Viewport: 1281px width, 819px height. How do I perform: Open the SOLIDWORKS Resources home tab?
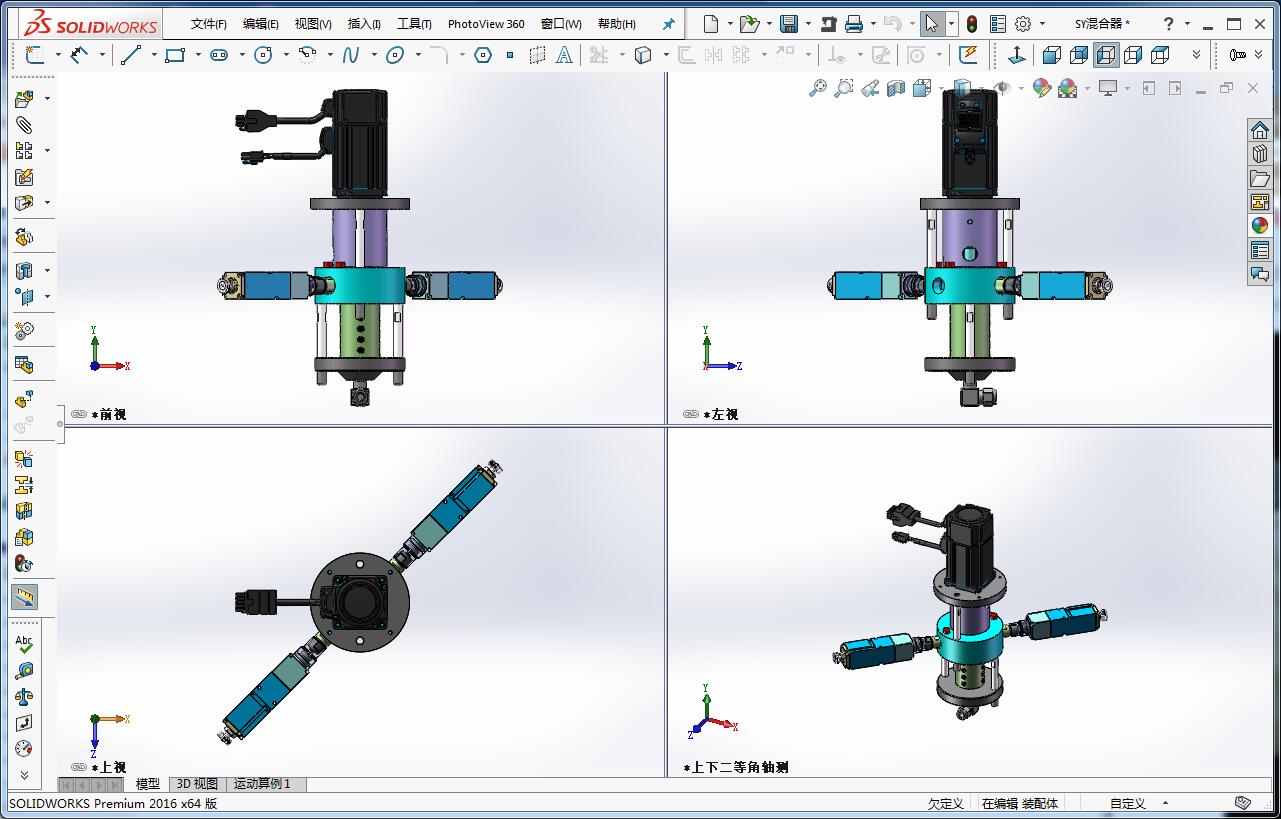point(1259,130)
